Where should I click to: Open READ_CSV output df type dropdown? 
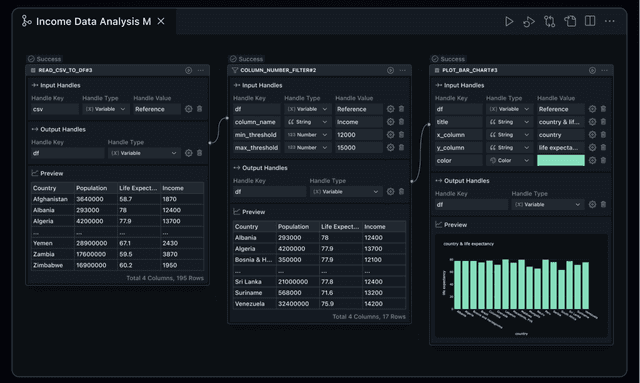point(144,153)
